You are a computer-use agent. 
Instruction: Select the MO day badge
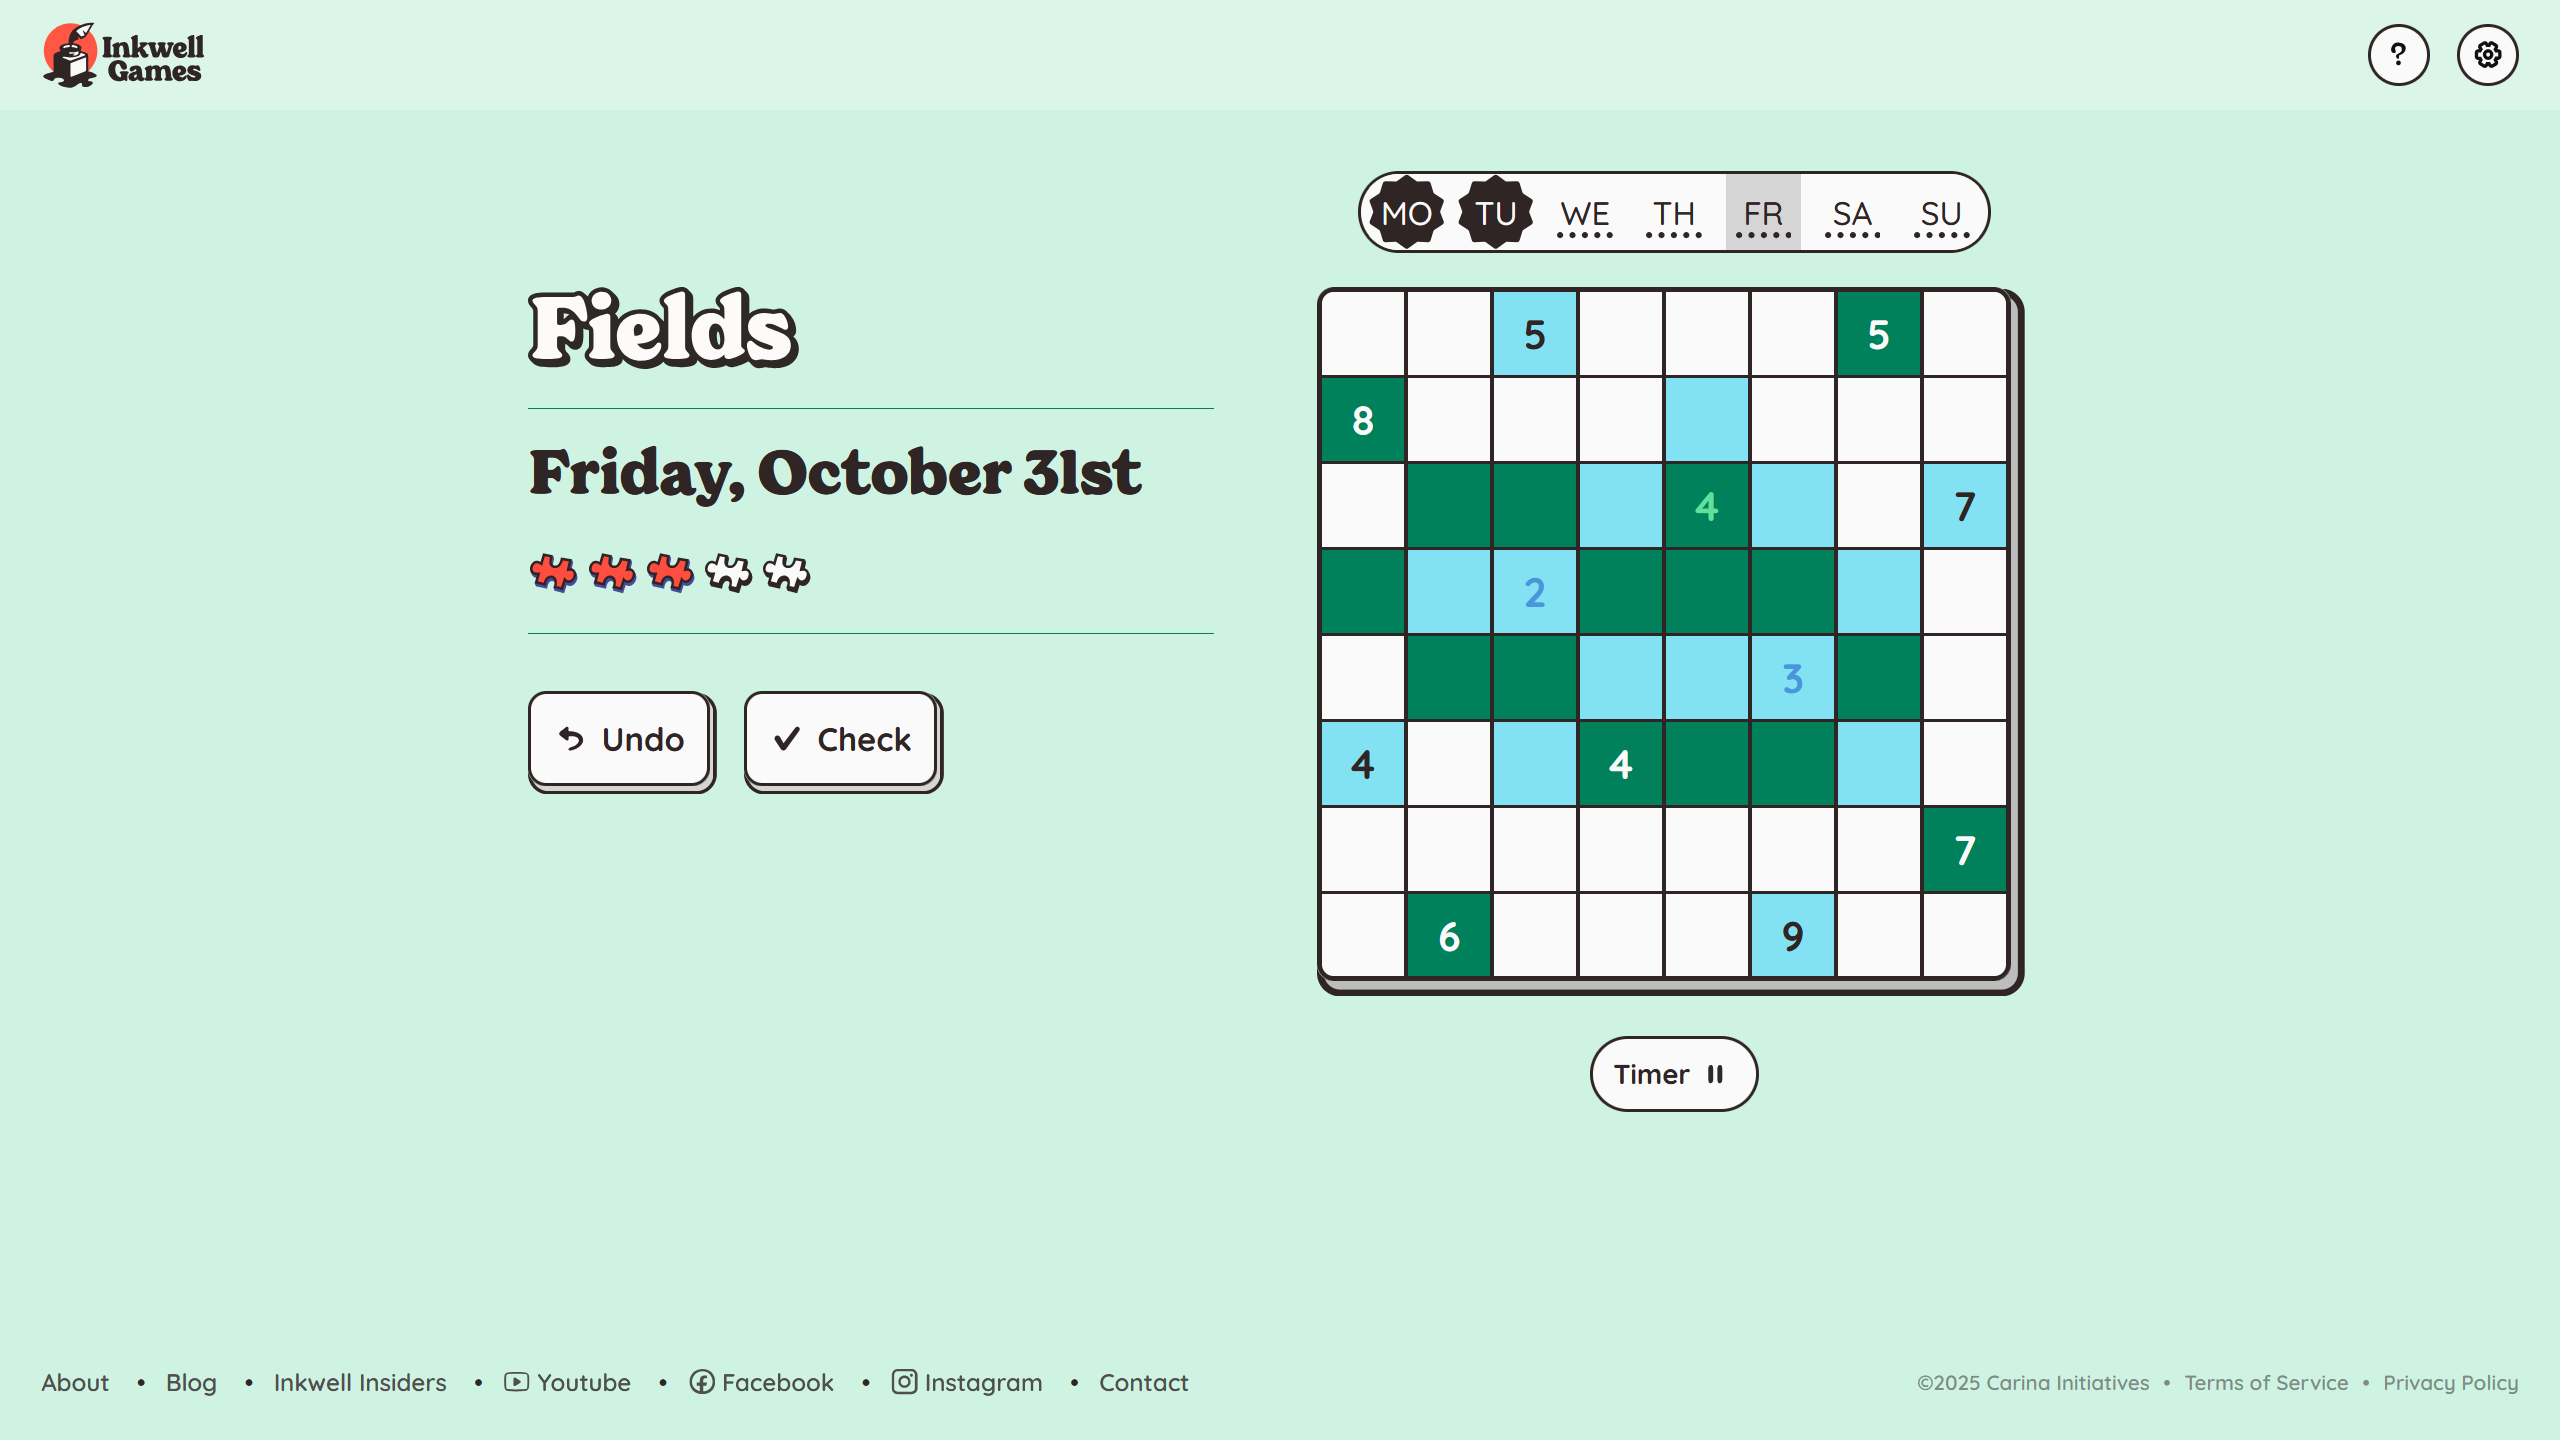pos(1406,213)
